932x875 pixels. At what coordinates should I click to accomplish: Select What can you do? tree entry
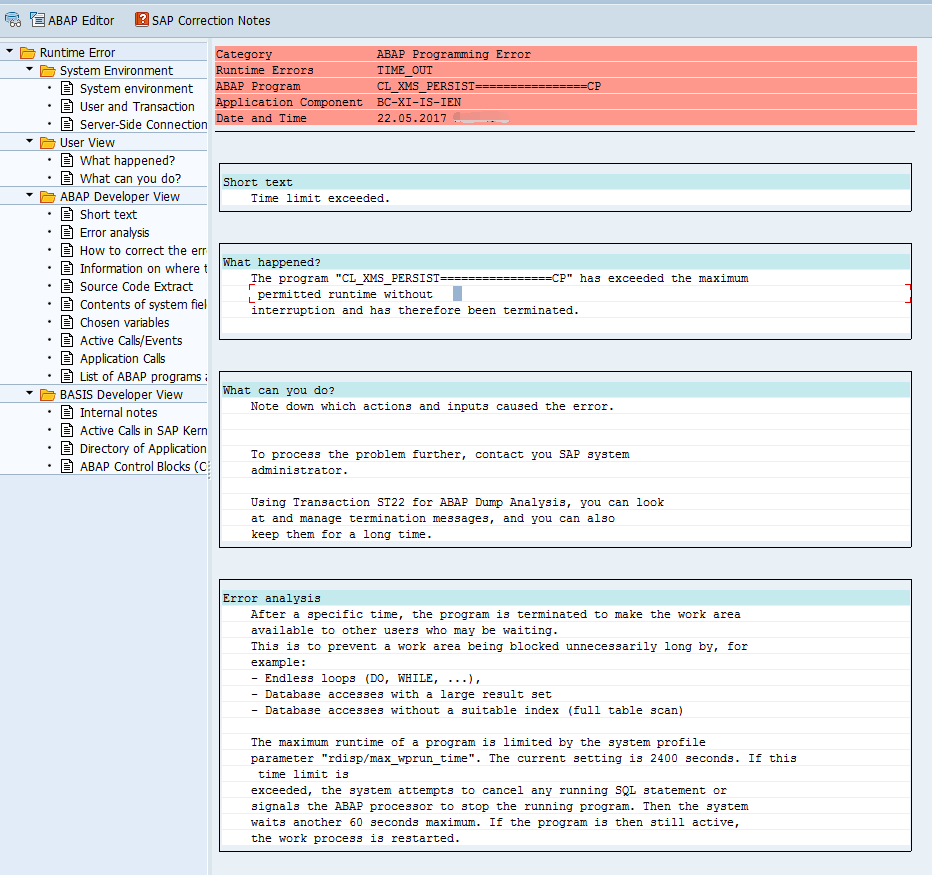pyautogui.click(x=130, y=178)
